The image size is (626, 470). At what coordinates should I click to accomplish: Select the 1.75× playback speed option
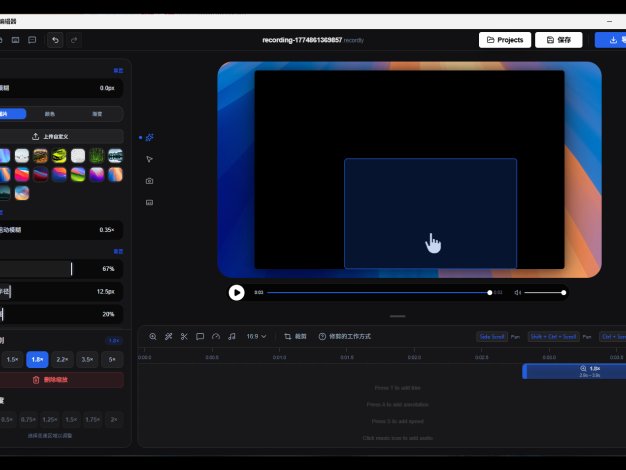(x=93, y=420)
